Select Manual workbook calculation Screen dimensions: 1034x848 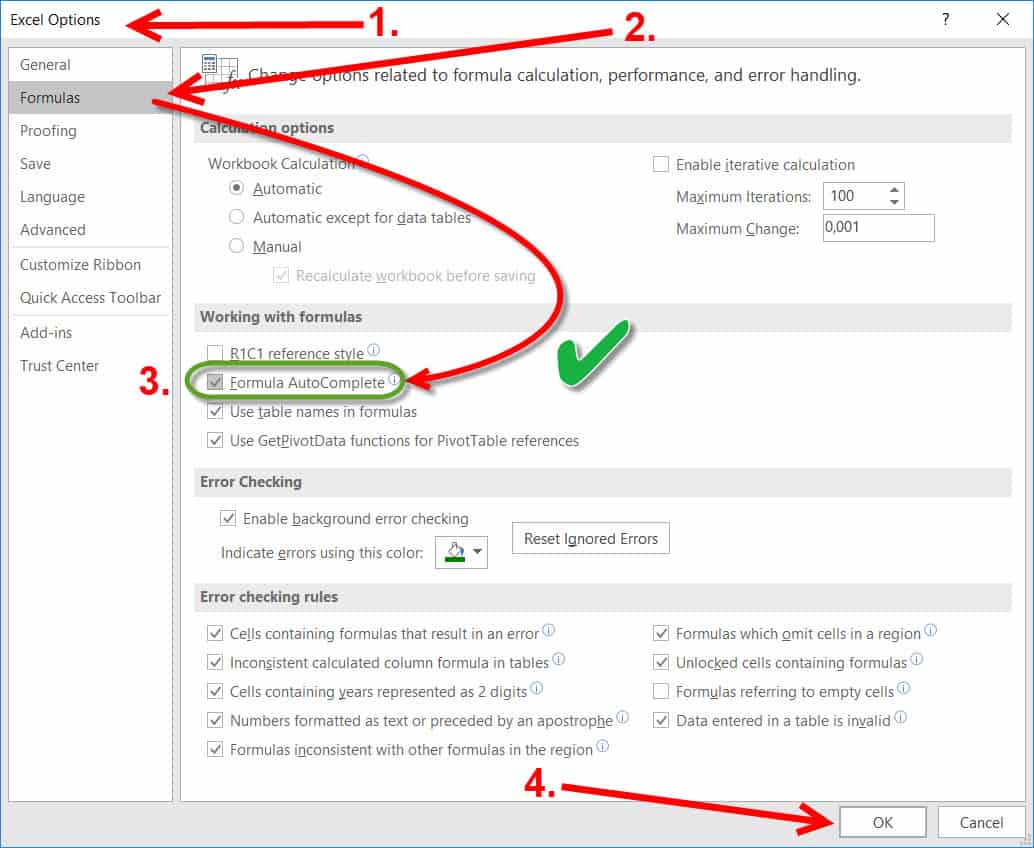coord(236,246)
